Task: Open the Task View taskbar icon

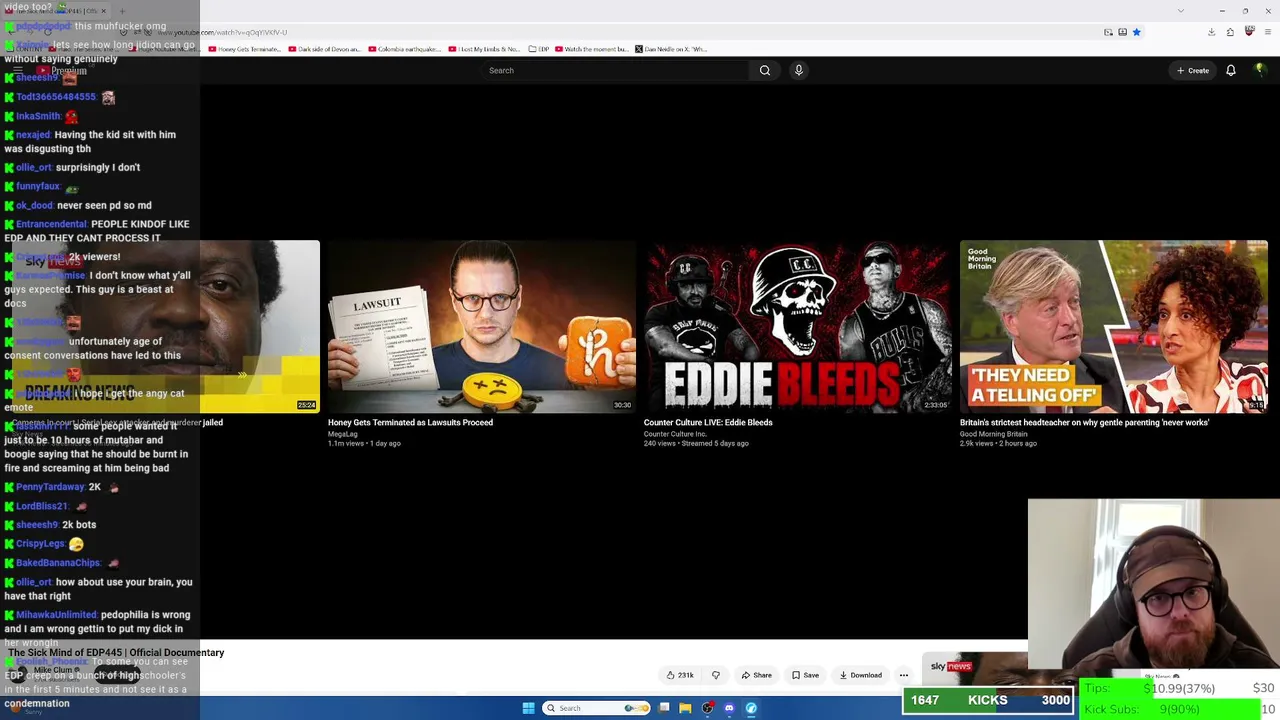Action: (x=663, y=708)
